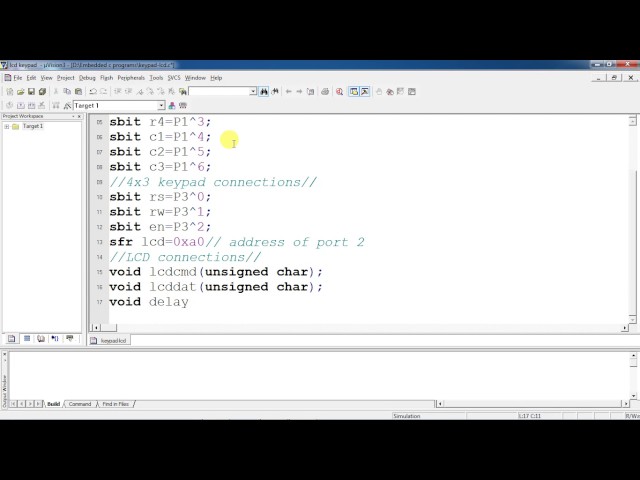Screen dimensions: 640x480
Task: Open the Find text combo dropdown arrow
Action: (x=253, y=91)
